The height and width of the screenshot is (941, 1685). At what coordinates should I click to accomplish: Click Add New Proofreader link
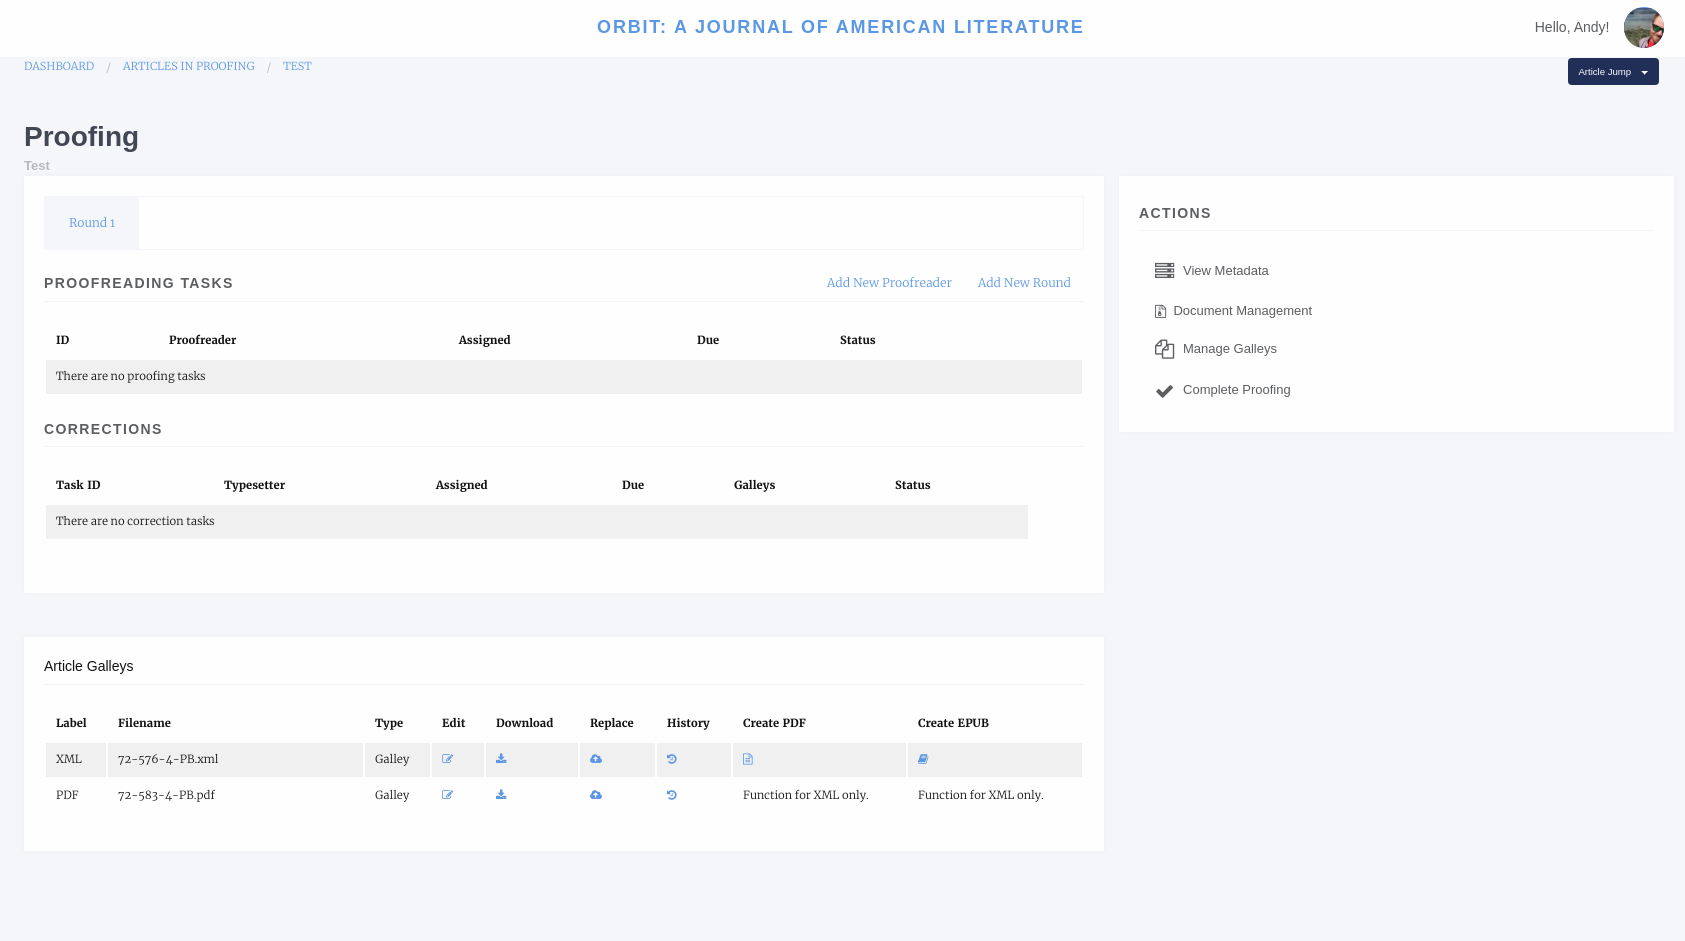click(888, 283)
